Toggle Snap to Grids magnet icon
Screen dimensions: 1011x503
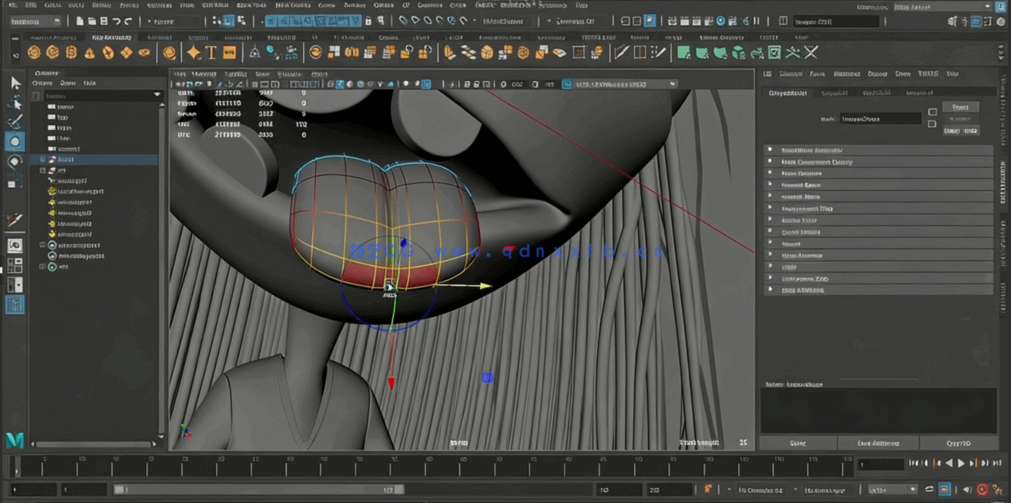403,21
